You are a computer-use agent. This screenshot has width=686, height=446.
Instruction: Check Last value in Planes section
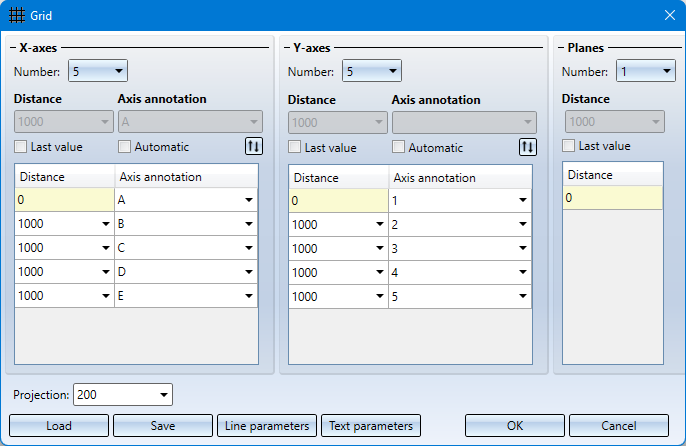point(568,146)
